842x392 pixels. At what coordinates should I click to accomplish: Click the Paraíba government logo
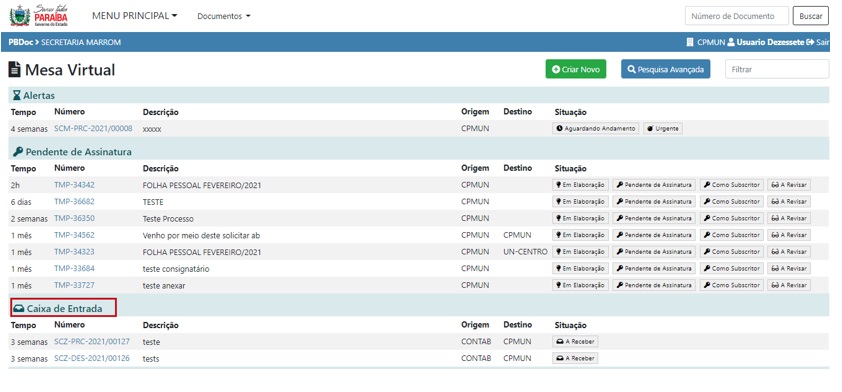tap(39, 16)
